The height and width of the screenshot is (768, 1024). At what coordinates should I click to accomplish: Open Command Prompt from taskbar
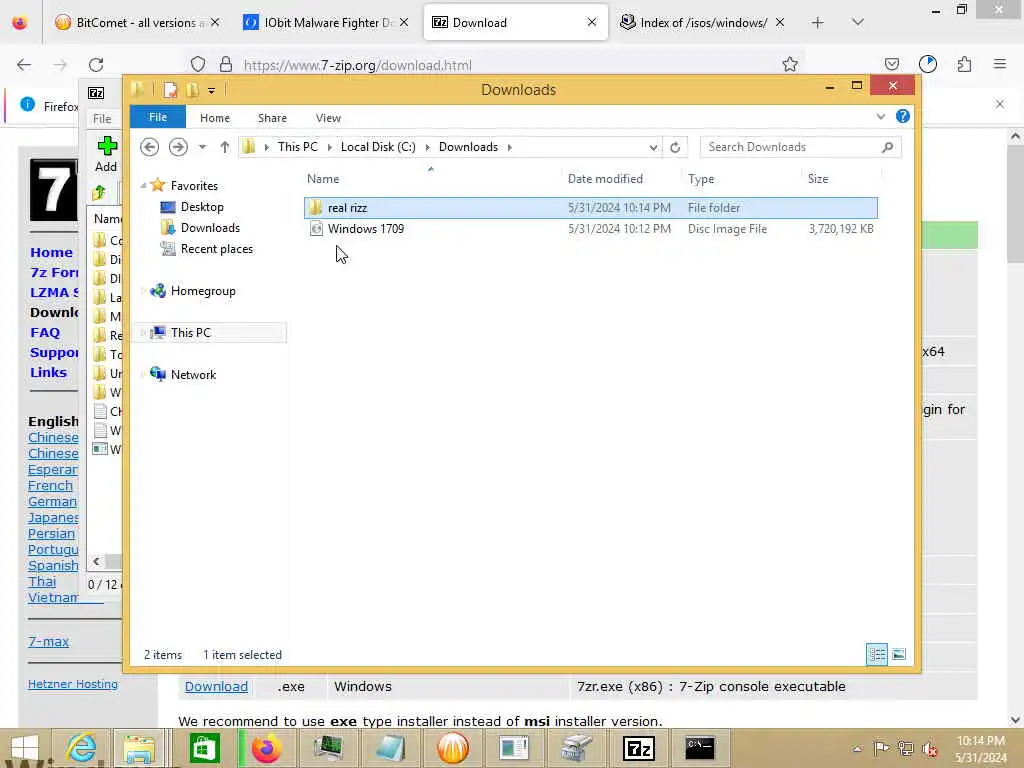(x=699, y=748)
